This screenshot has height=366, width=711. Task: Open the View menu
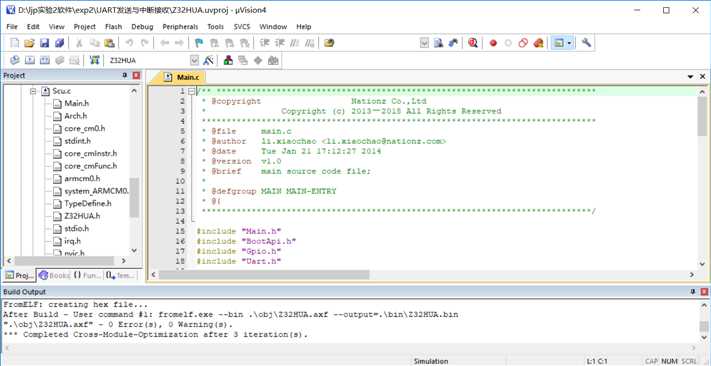point(57,27)
